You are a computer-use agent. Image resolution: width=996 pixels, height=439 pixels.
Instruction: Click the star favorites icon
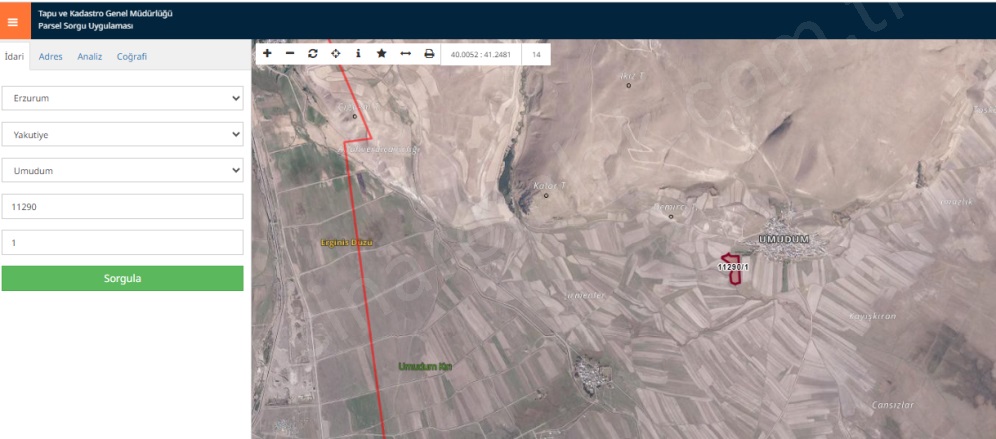(x=381, y=53)
